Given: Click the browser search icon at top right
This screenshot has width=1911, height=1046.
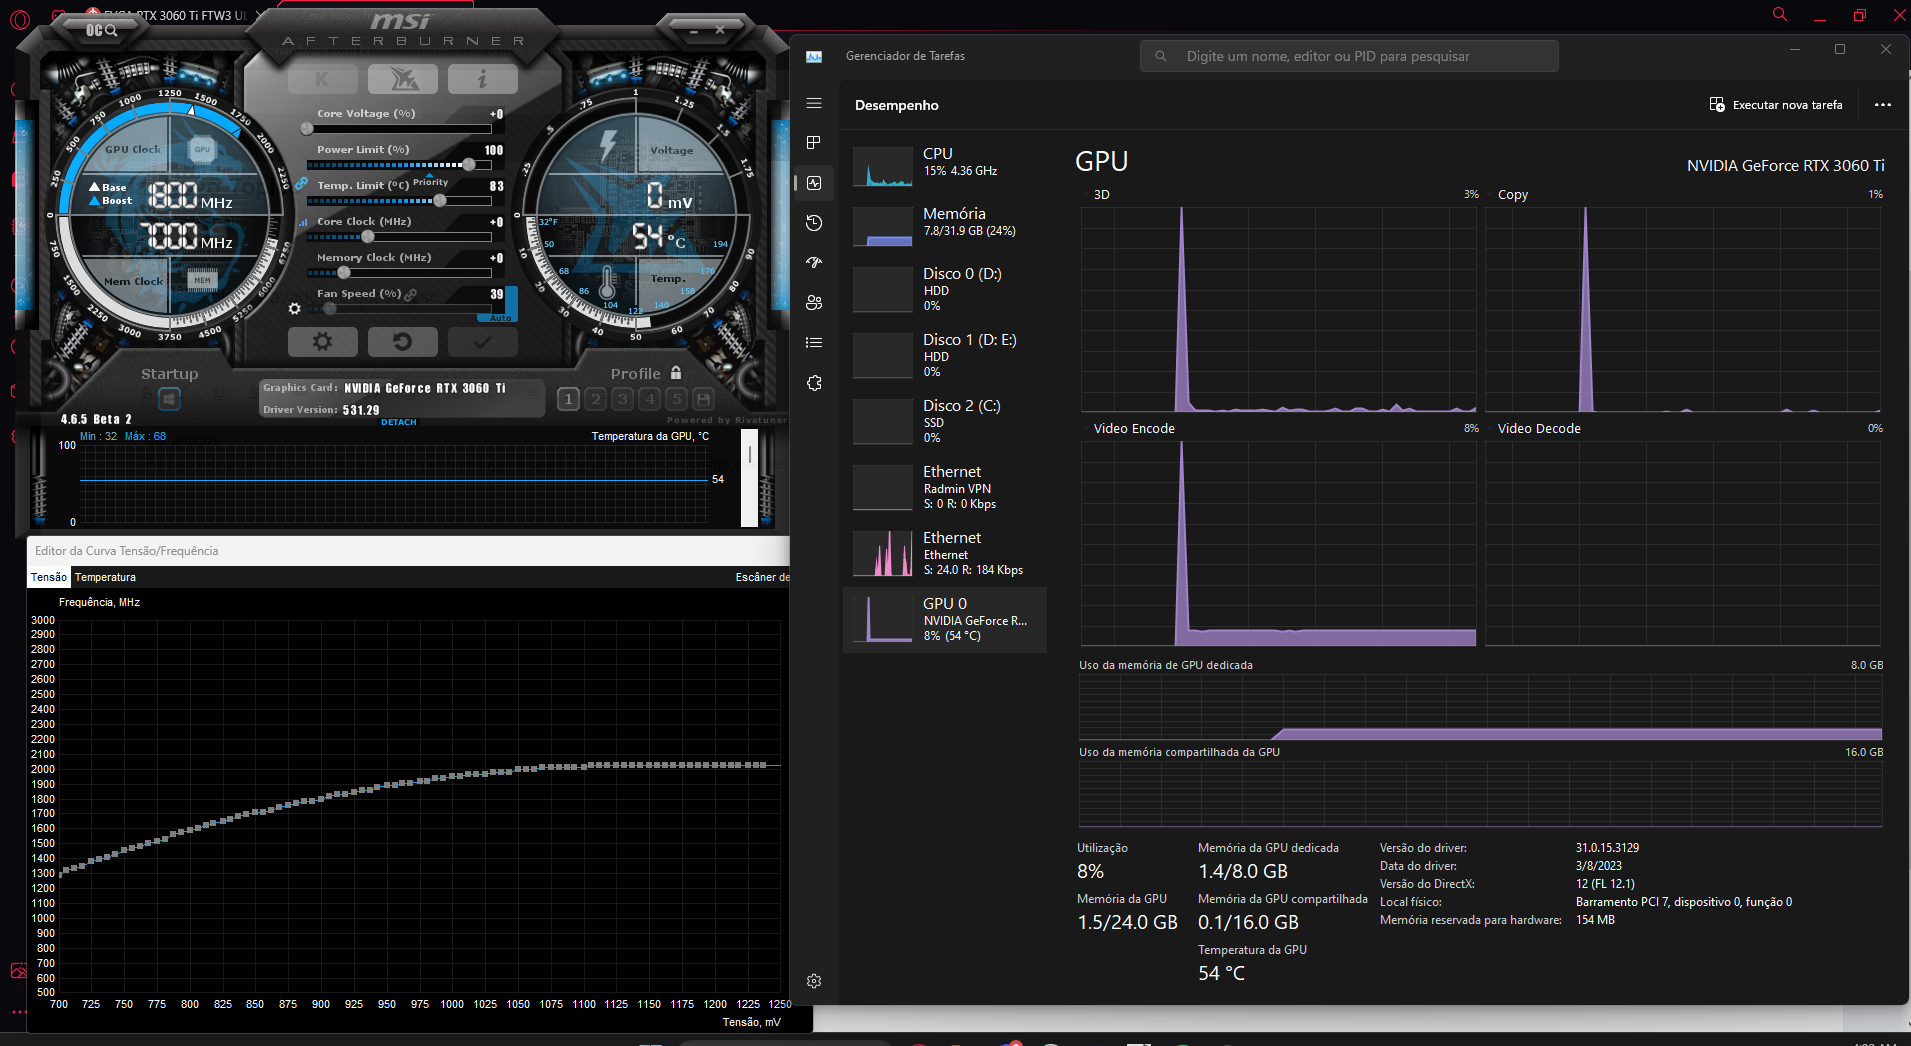Looking at the screenshot, I should click(x=1780, y=14).
